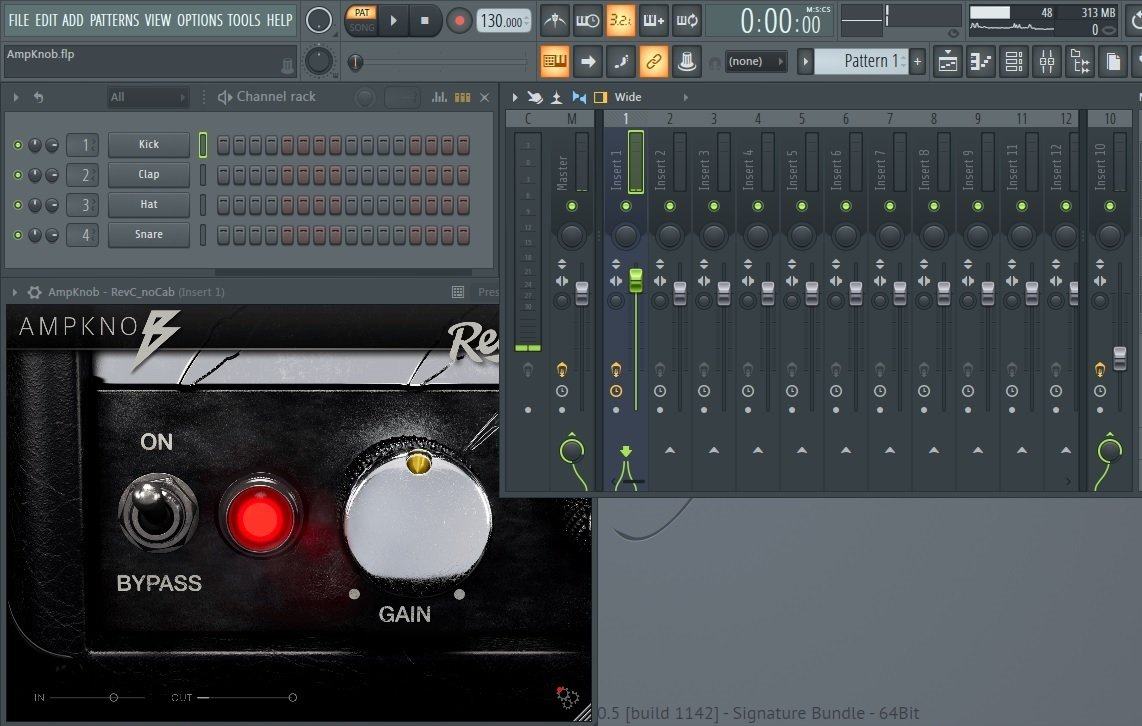
Task: Open the EDIT menu
Action: [46, 20]
